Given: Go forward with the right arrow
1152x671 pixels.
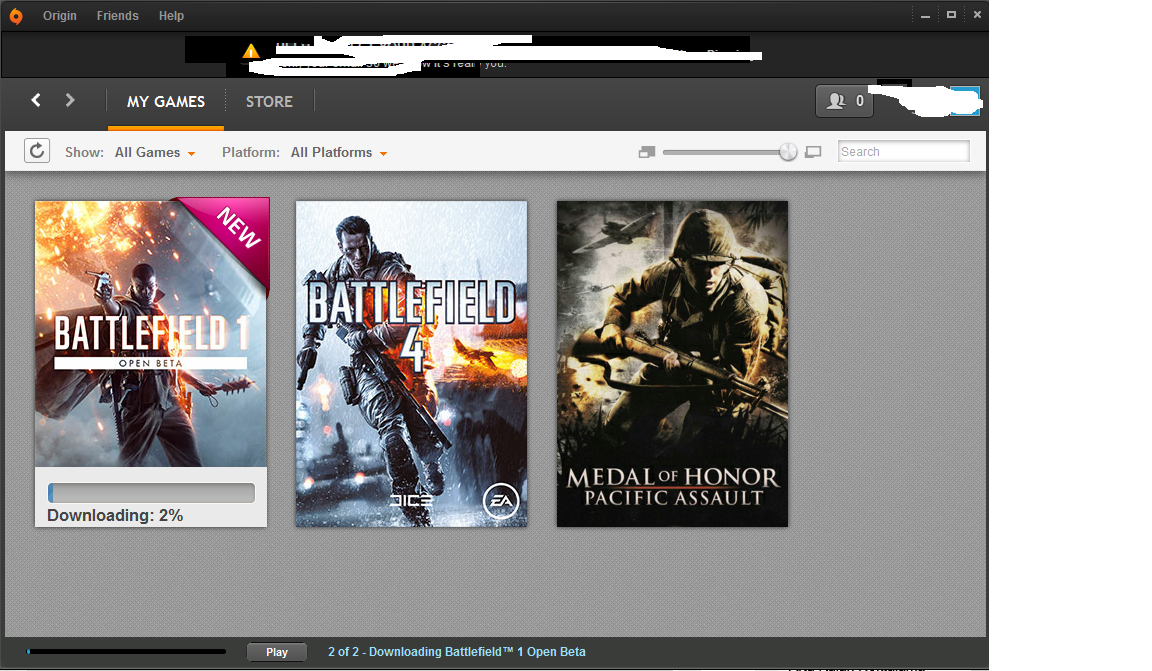Looking at the screenshot, I should 70,100.
